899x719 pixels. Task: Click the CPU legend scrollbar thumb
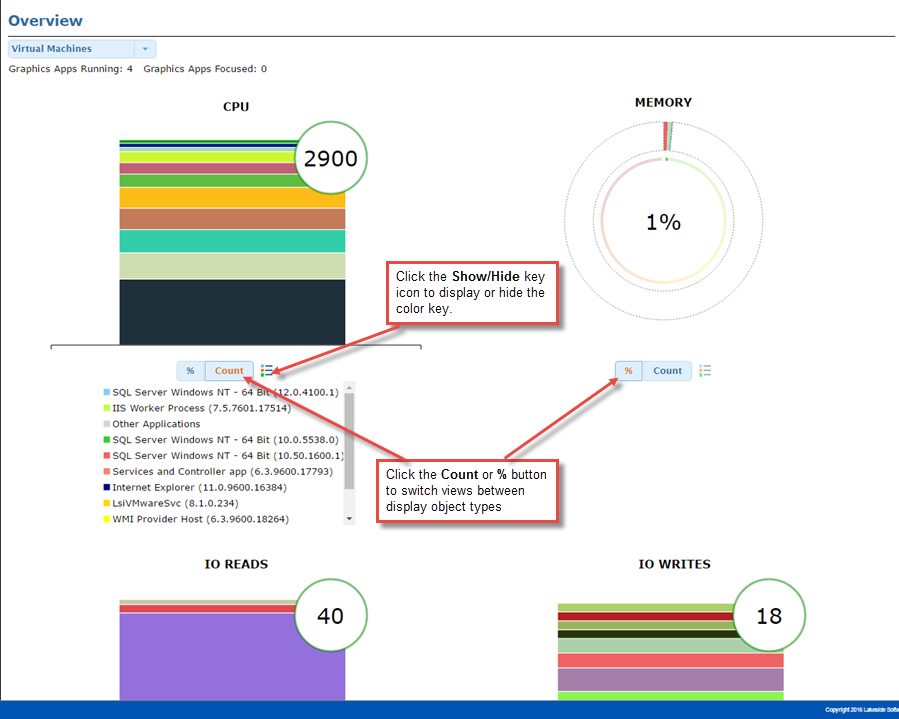pyautogui.click(x=349, y=441)
